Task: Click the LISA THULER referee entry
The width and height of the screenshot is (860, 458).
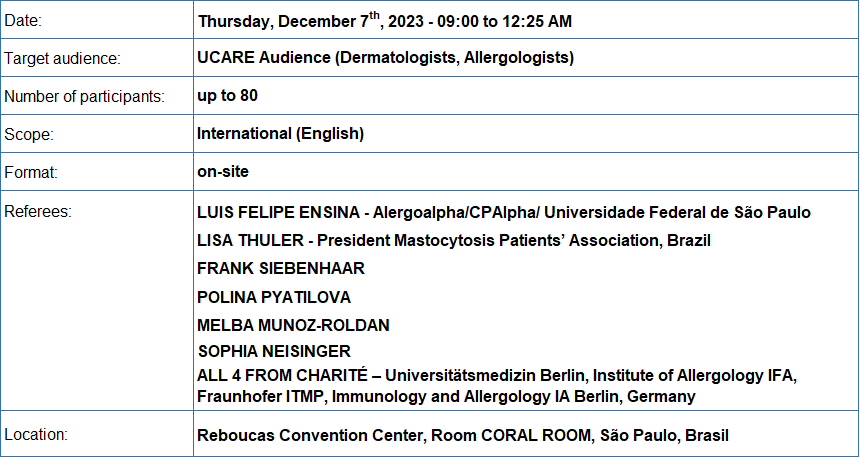Action: pyautogui.click(x=454, y=240)
